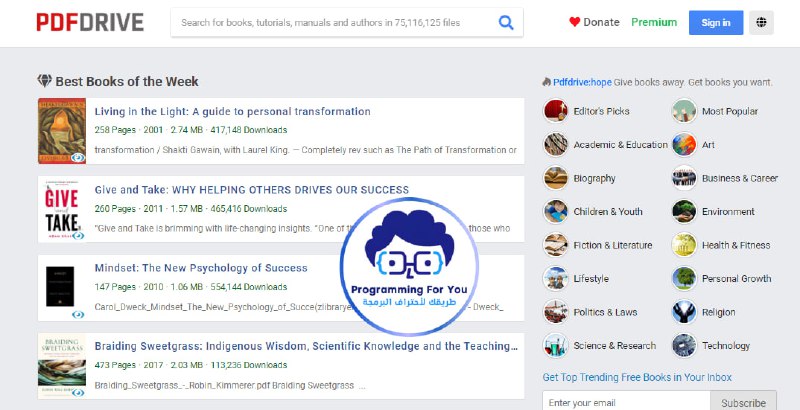
Task: Click the PDFDRIVE logo
Action: (x=90, y=22)
